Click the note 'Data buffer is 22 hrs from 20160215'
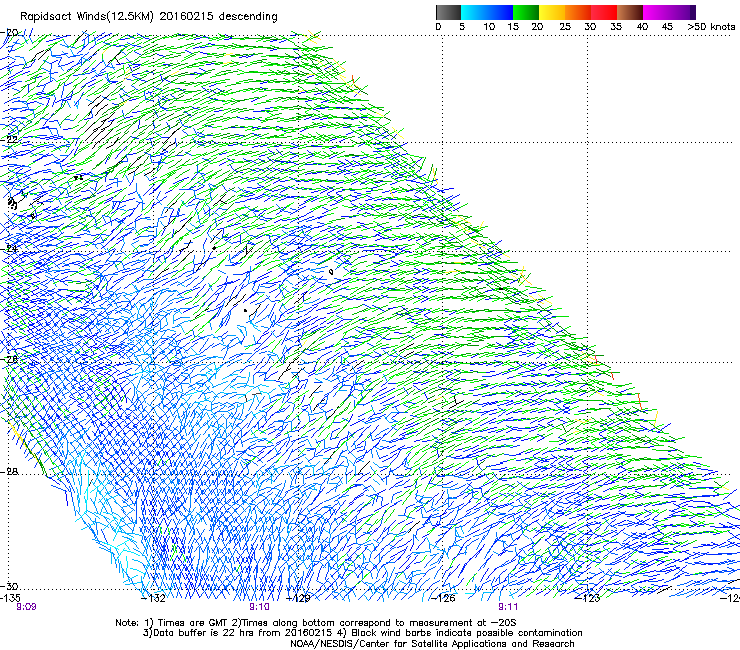Screen dimensions: 740x650 [241, 633]
